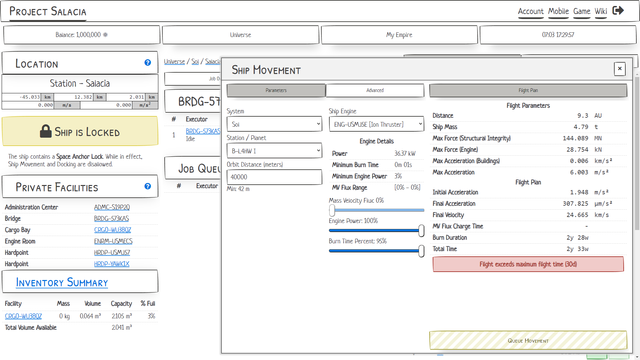Open the Mobile link
Image resolution: width=640 pixels, height=360 pixels.
point(558,11)
